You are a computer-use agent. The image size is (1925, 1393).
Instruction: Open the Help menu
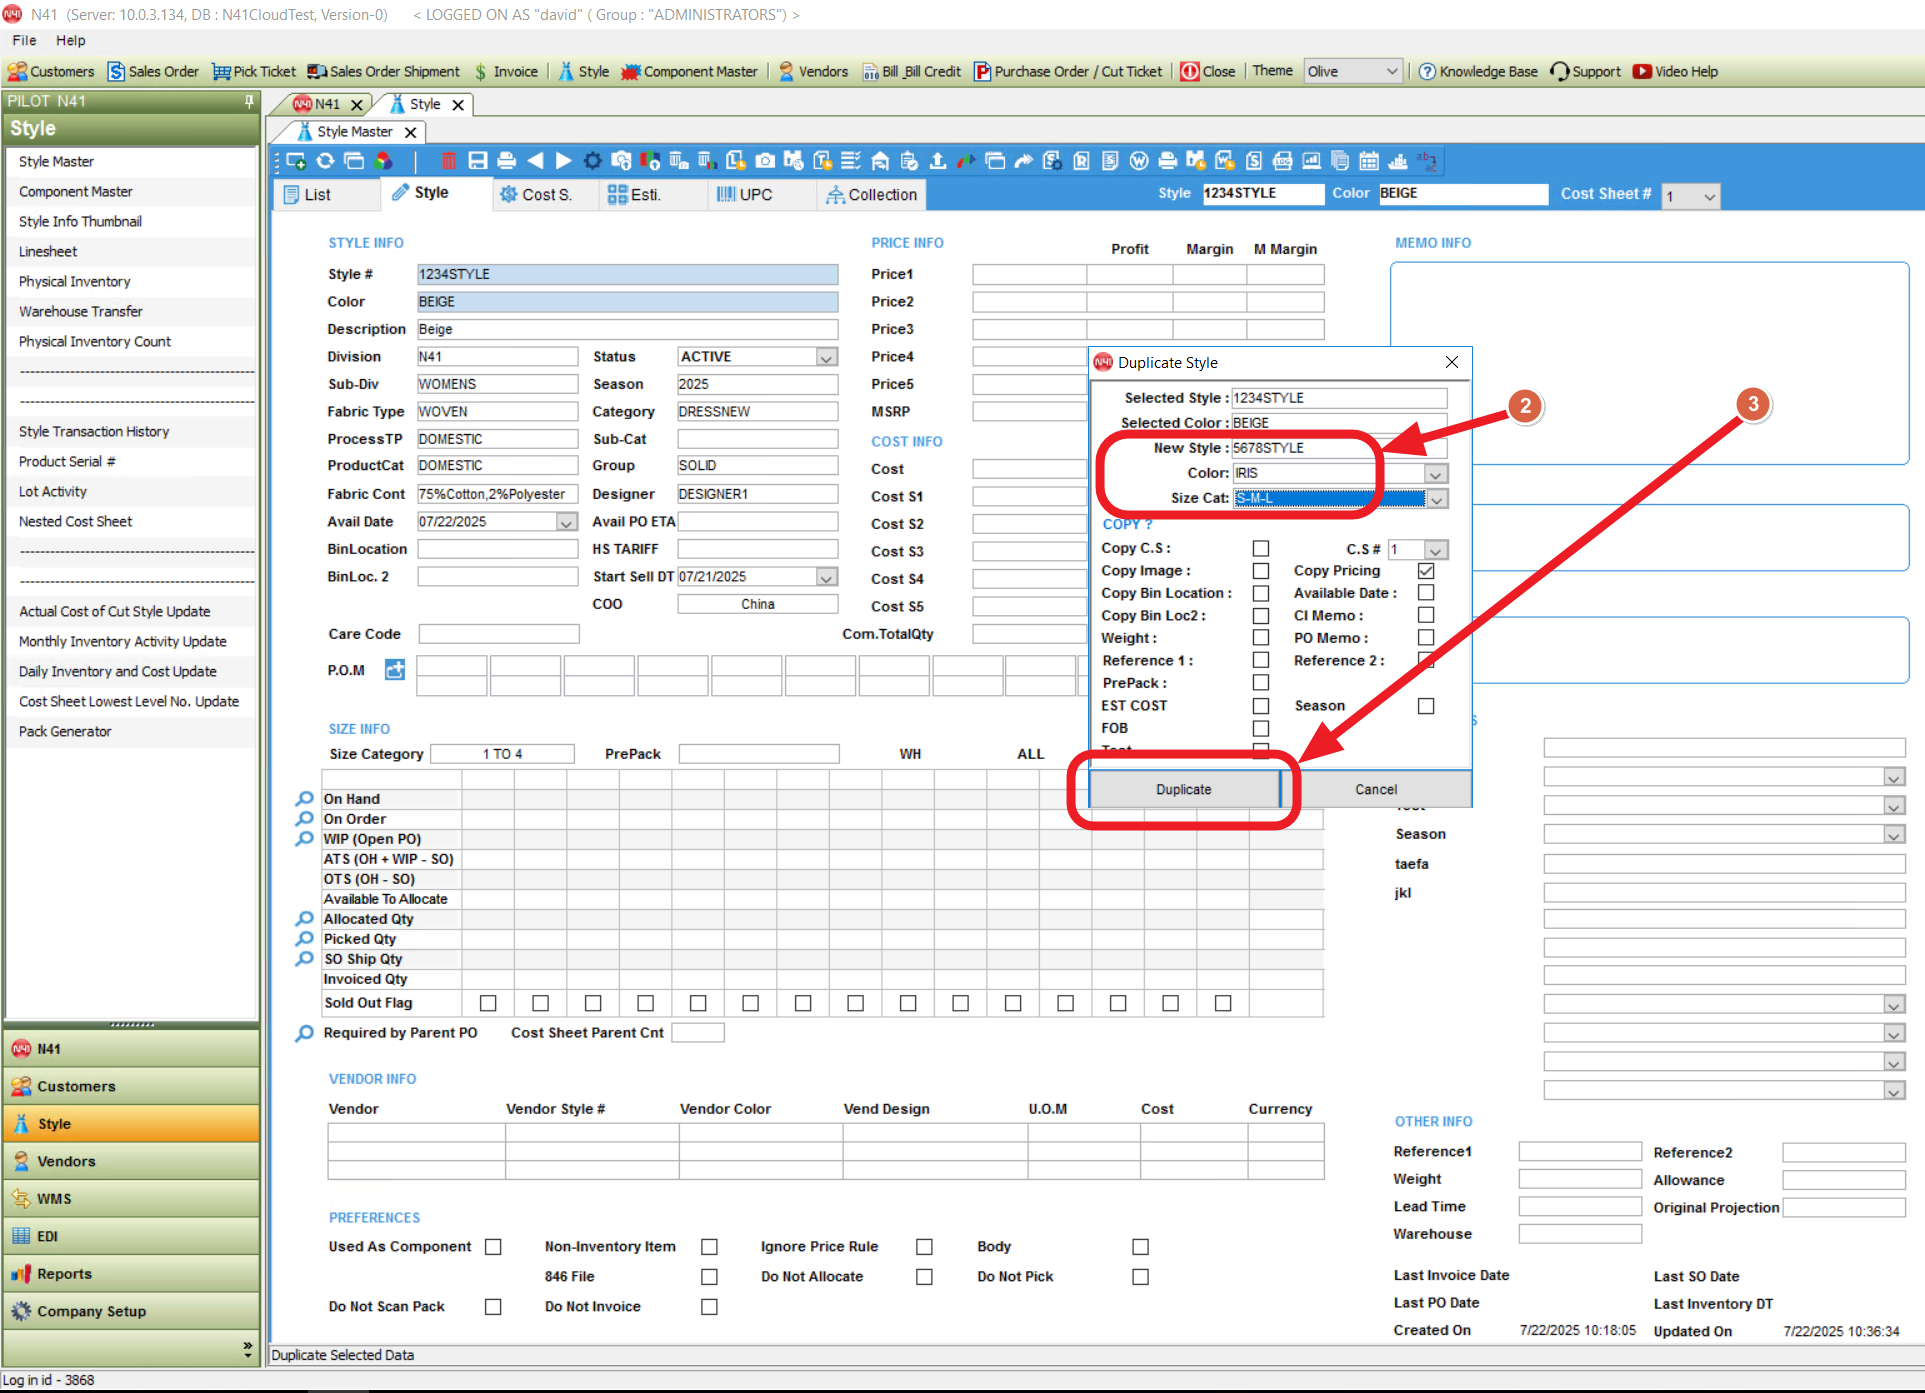[x=70, y=40]
